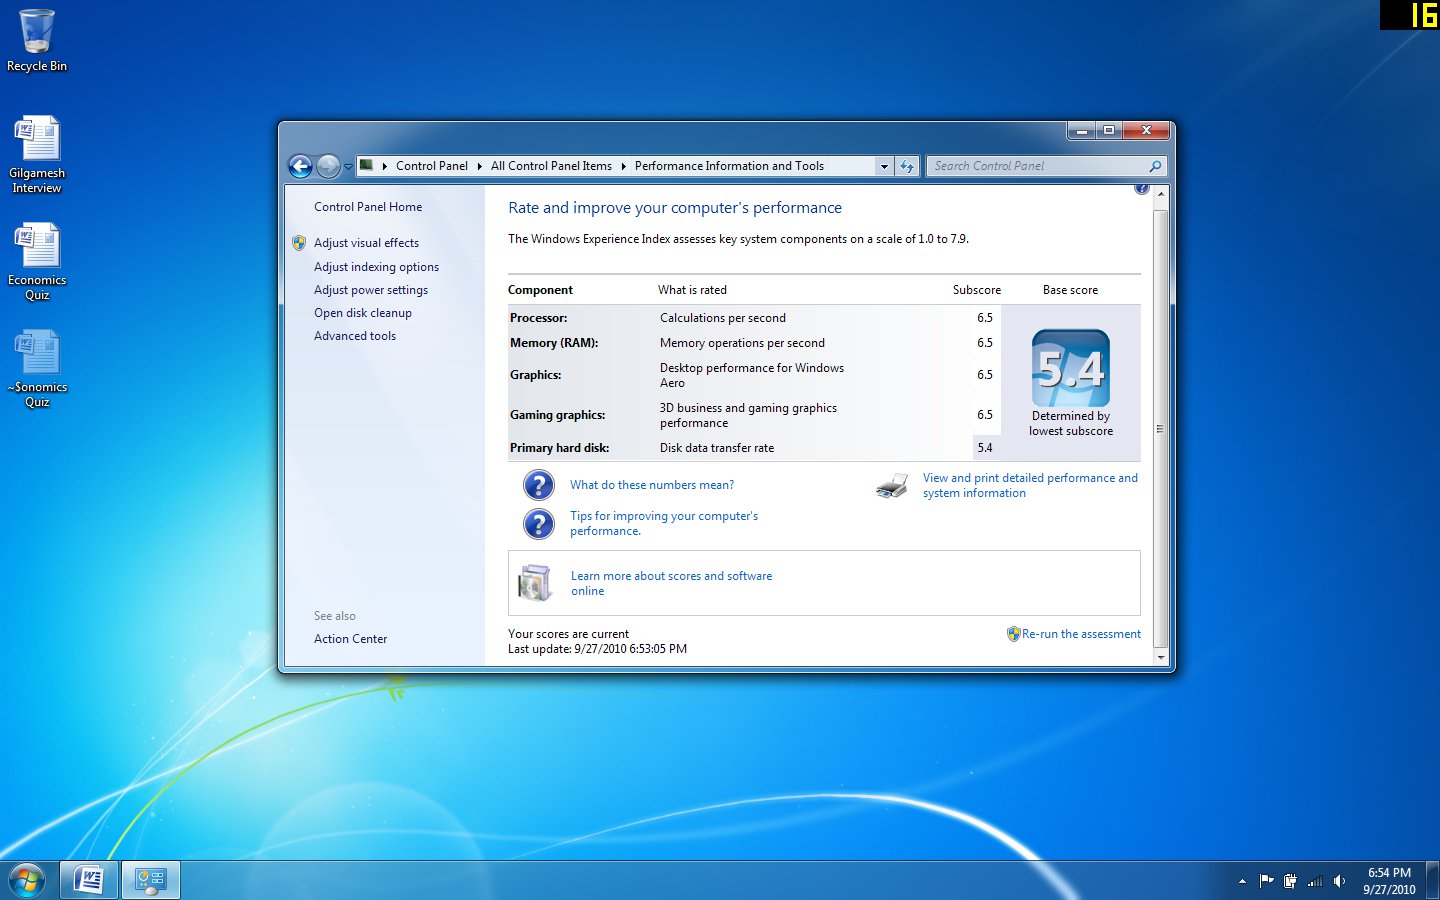Expand the root breadcrumb arrow before Control Panel
Screen dimensions: 1440x900
385,166
